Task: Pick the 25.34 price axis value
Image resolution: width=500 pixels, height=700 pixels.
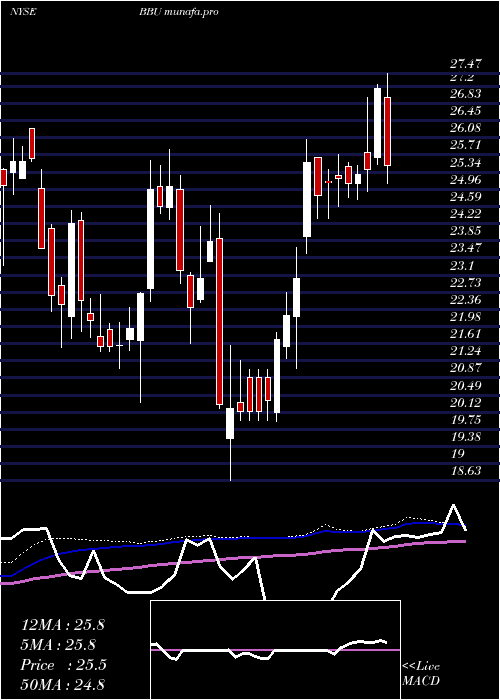Action: 466,163
